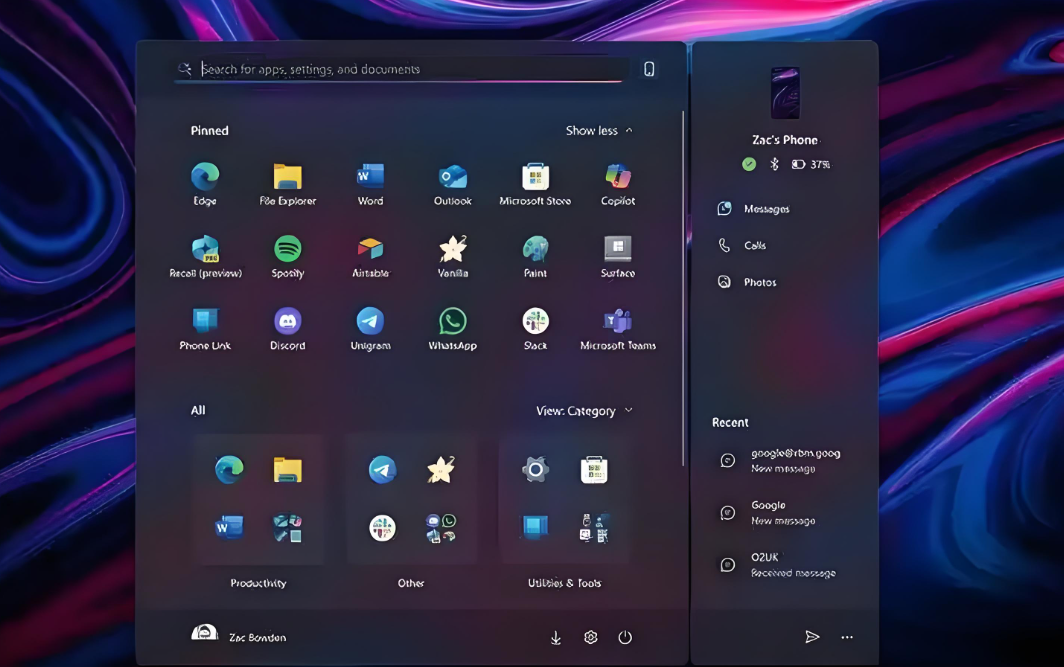The image size is (1064, 667).
Task: Collapse pinned apps with Show less
Action: click(x=598, y=131)
